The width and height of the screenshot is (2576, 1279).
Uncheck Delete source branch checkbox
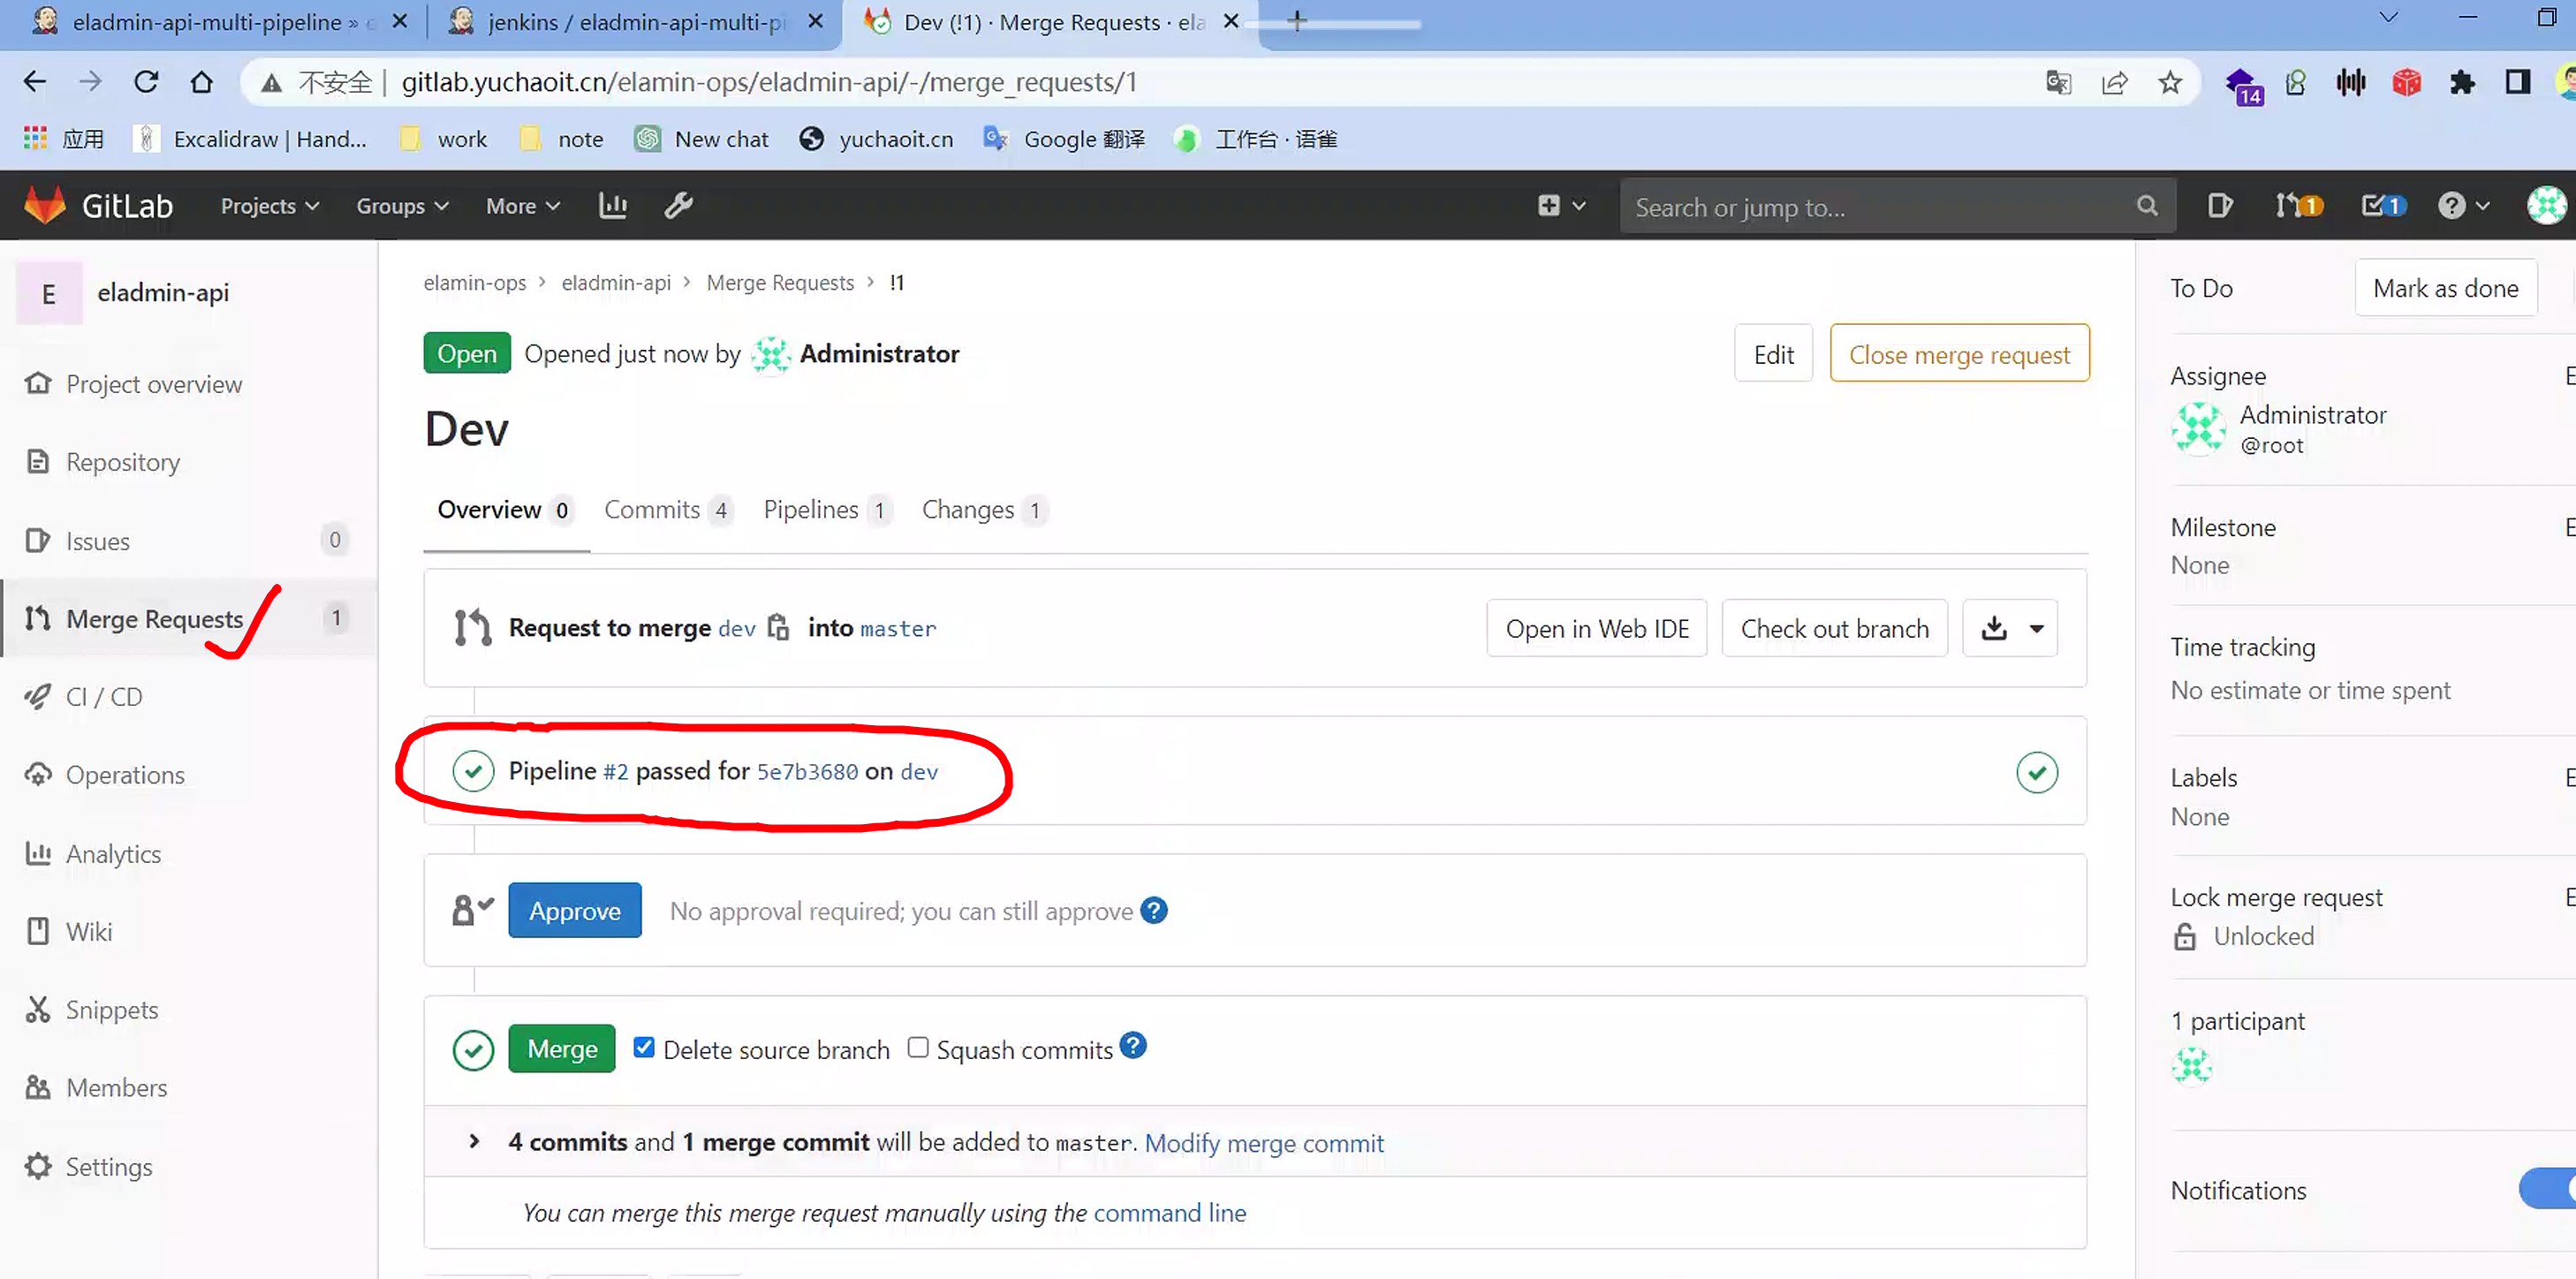tap(644, 1047)
